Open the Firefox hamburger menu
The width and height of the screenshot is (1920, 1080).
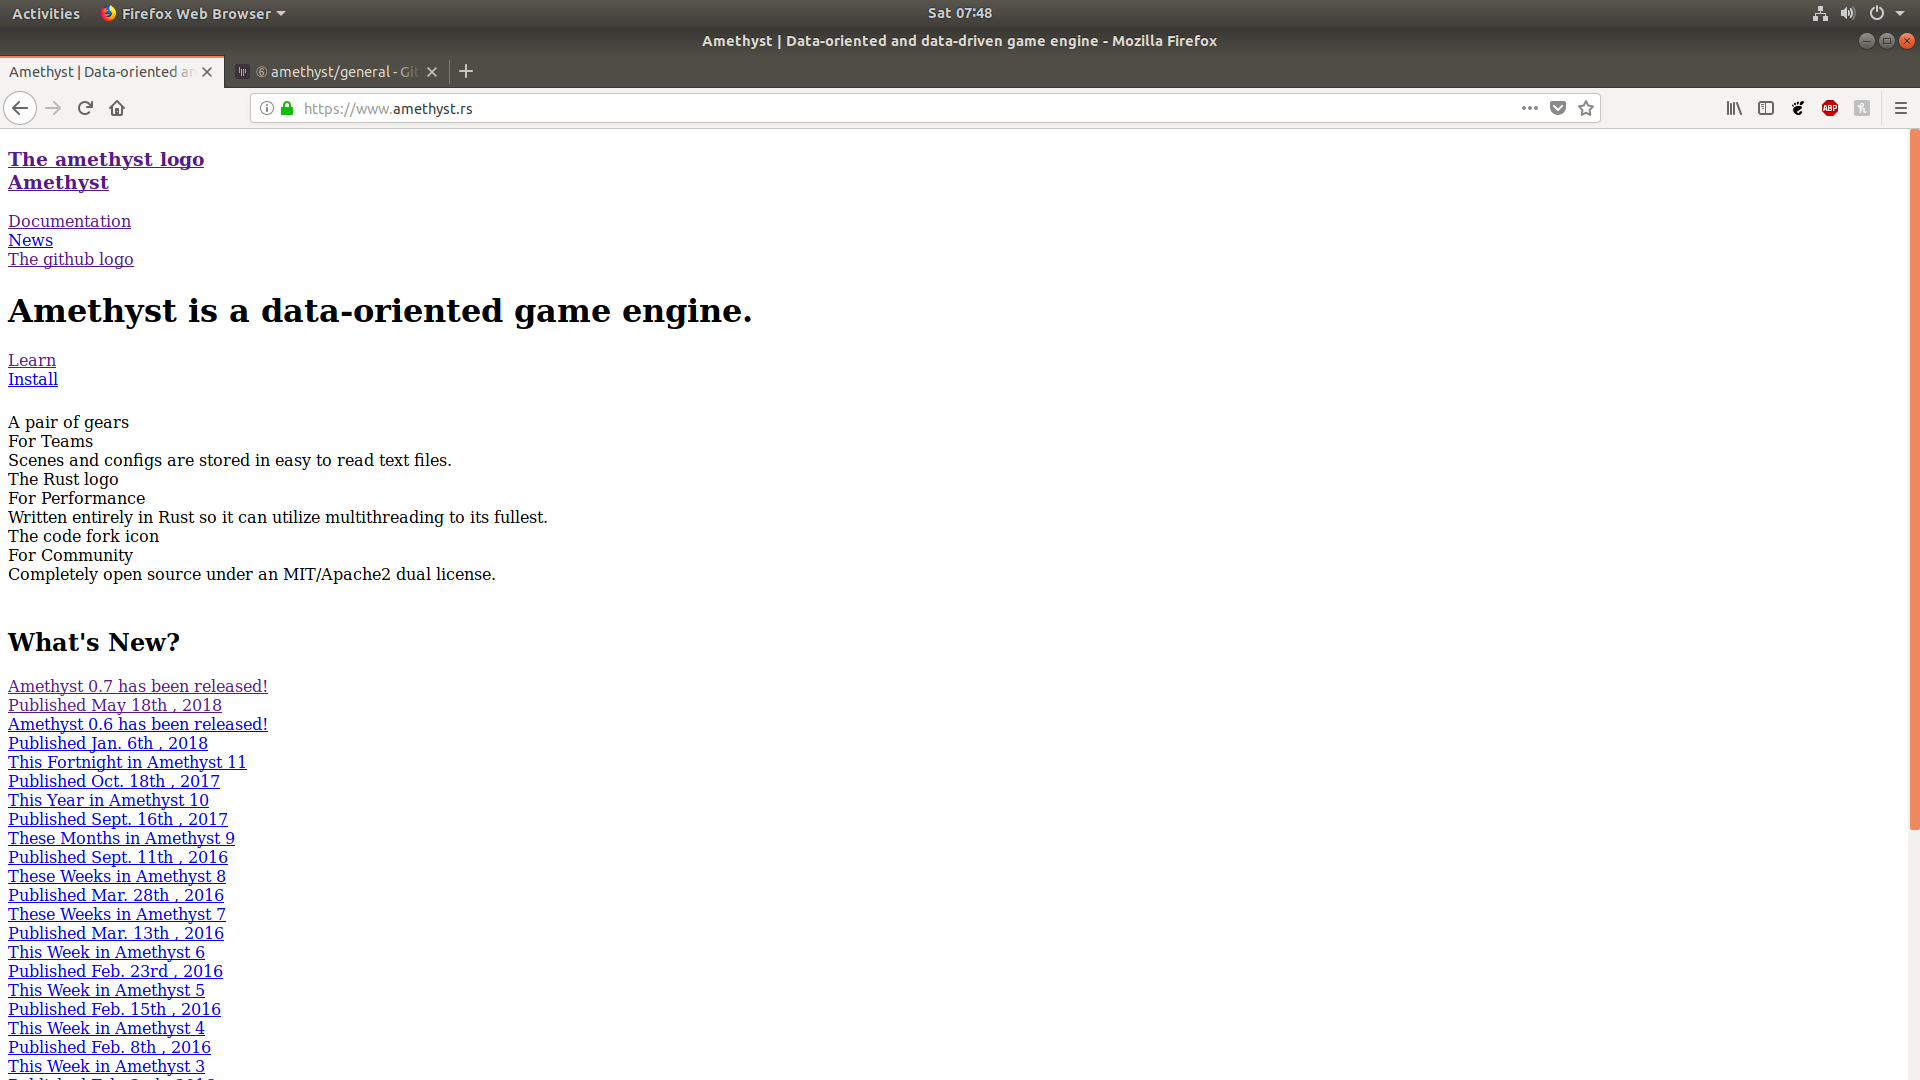point(1901,108)
